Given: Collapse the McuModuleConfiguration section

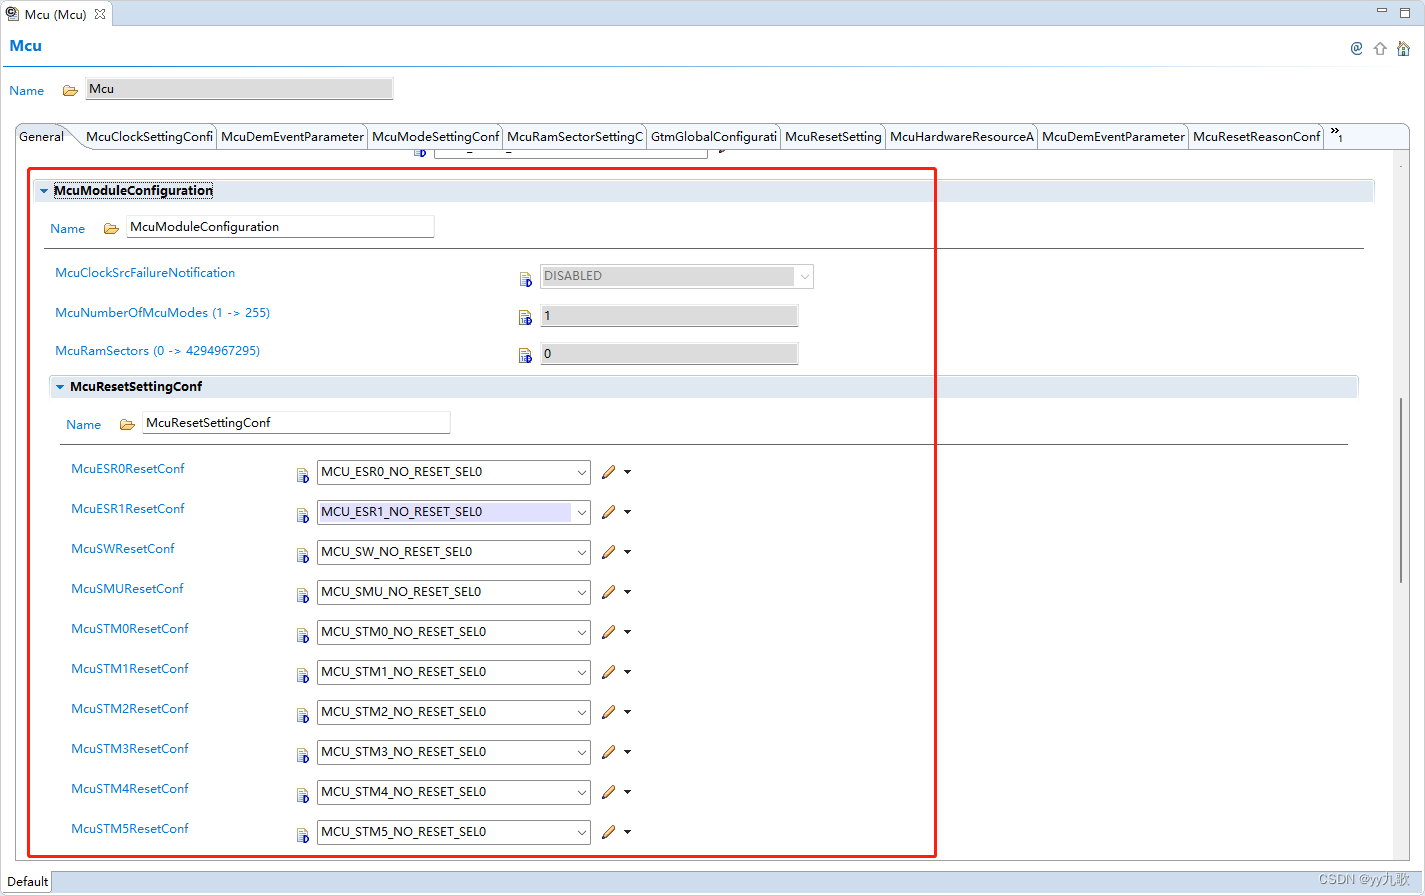Looking at the screenshot, I should coord(44,191).
